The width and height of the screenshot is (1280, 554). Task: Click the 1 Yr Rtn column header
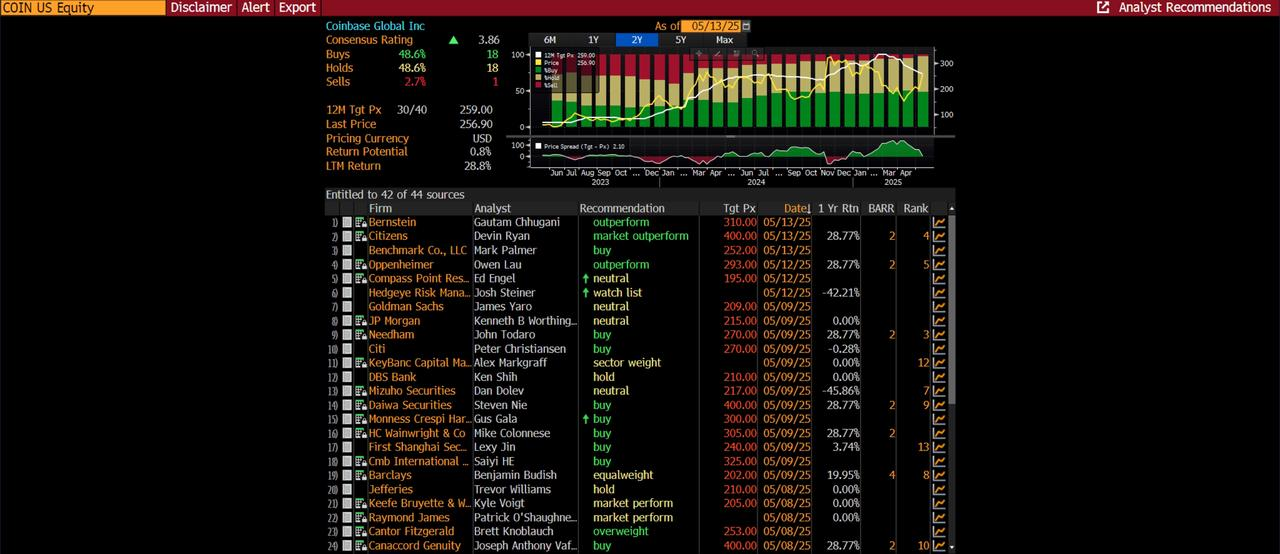click(838, 209)
